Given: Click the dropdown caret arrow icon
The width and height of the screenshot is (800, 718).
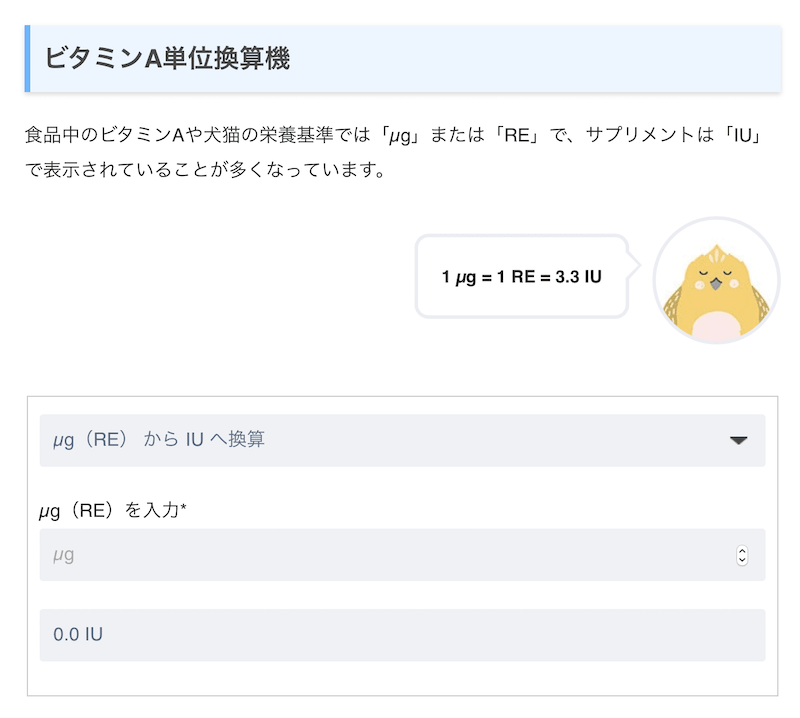Looking at the screenshot, I should [739, 440].
